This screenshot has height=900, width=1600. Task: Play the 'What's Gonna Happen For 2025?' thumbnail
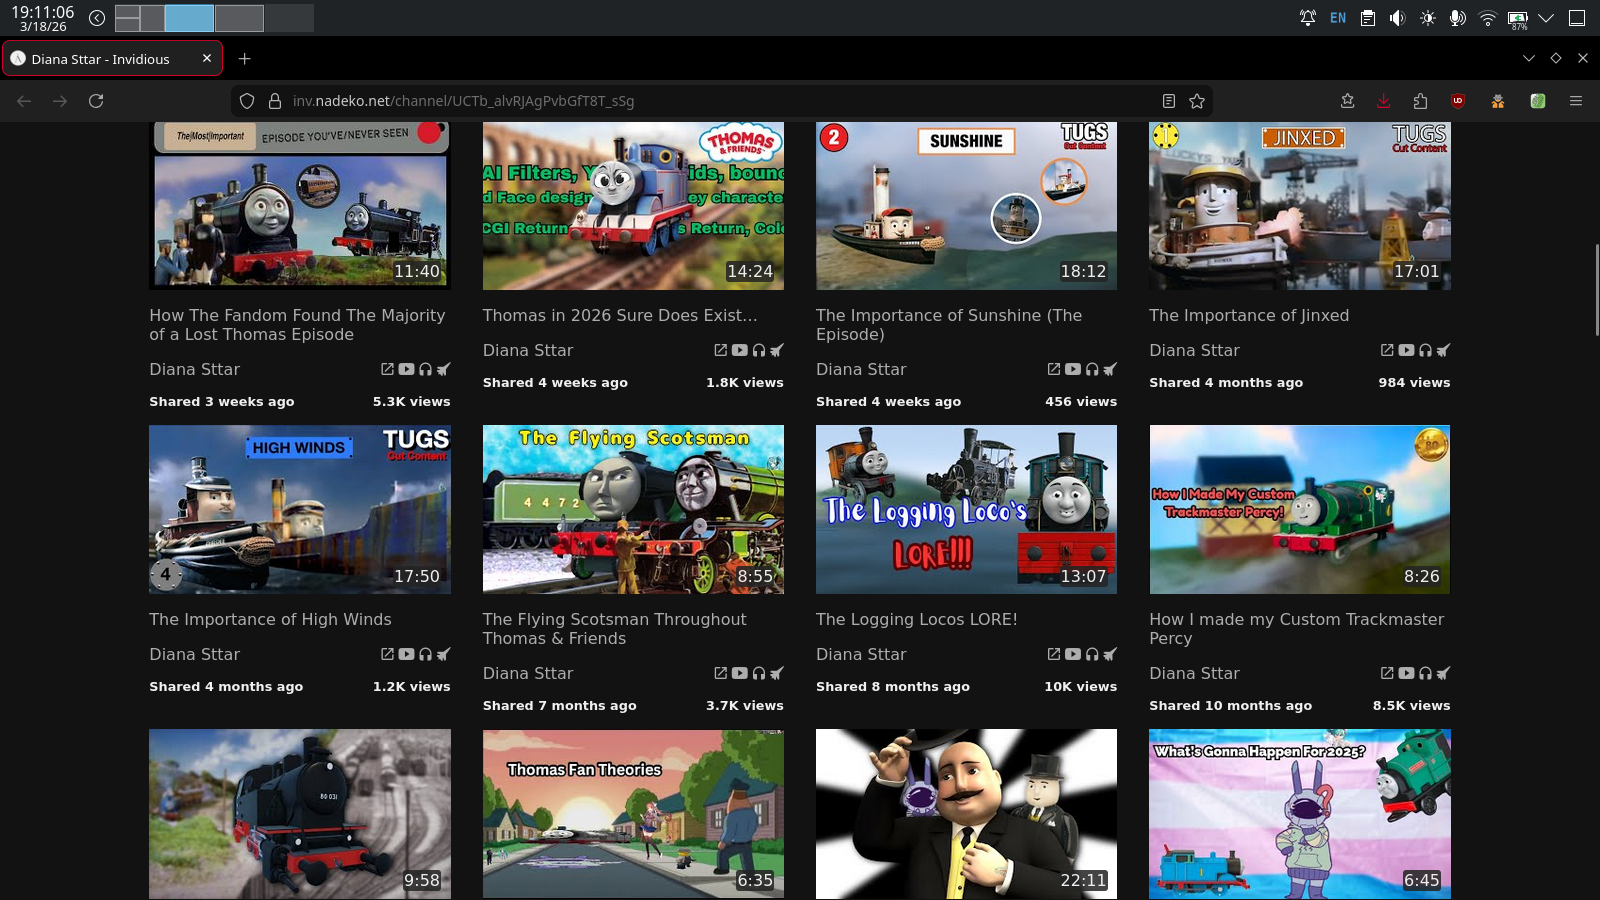[x=1300, y=814]
